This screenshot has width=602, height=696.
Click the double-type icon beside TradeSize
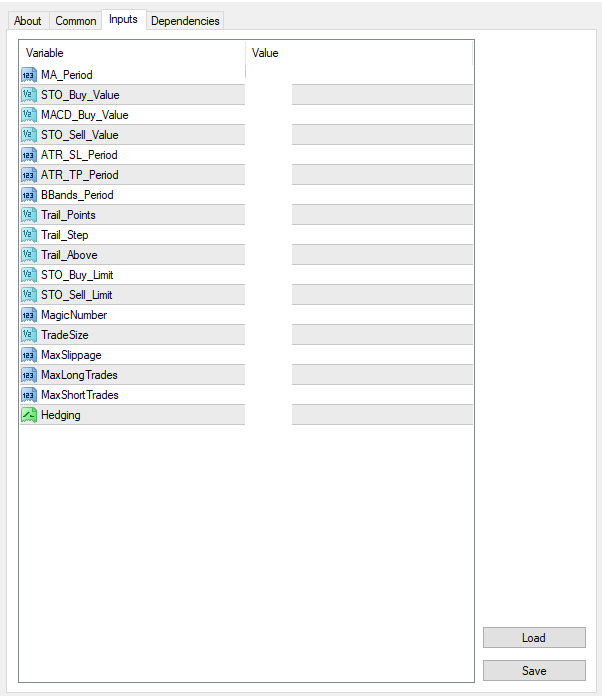click(29, 335)
